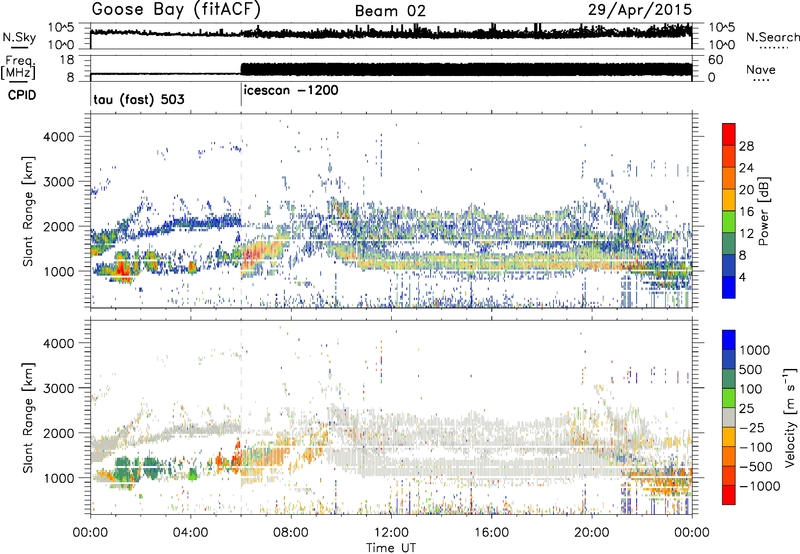This screenshot has height=554, width=800.
Task: Click the date '29/Apr/2015'
Action: 640,10
